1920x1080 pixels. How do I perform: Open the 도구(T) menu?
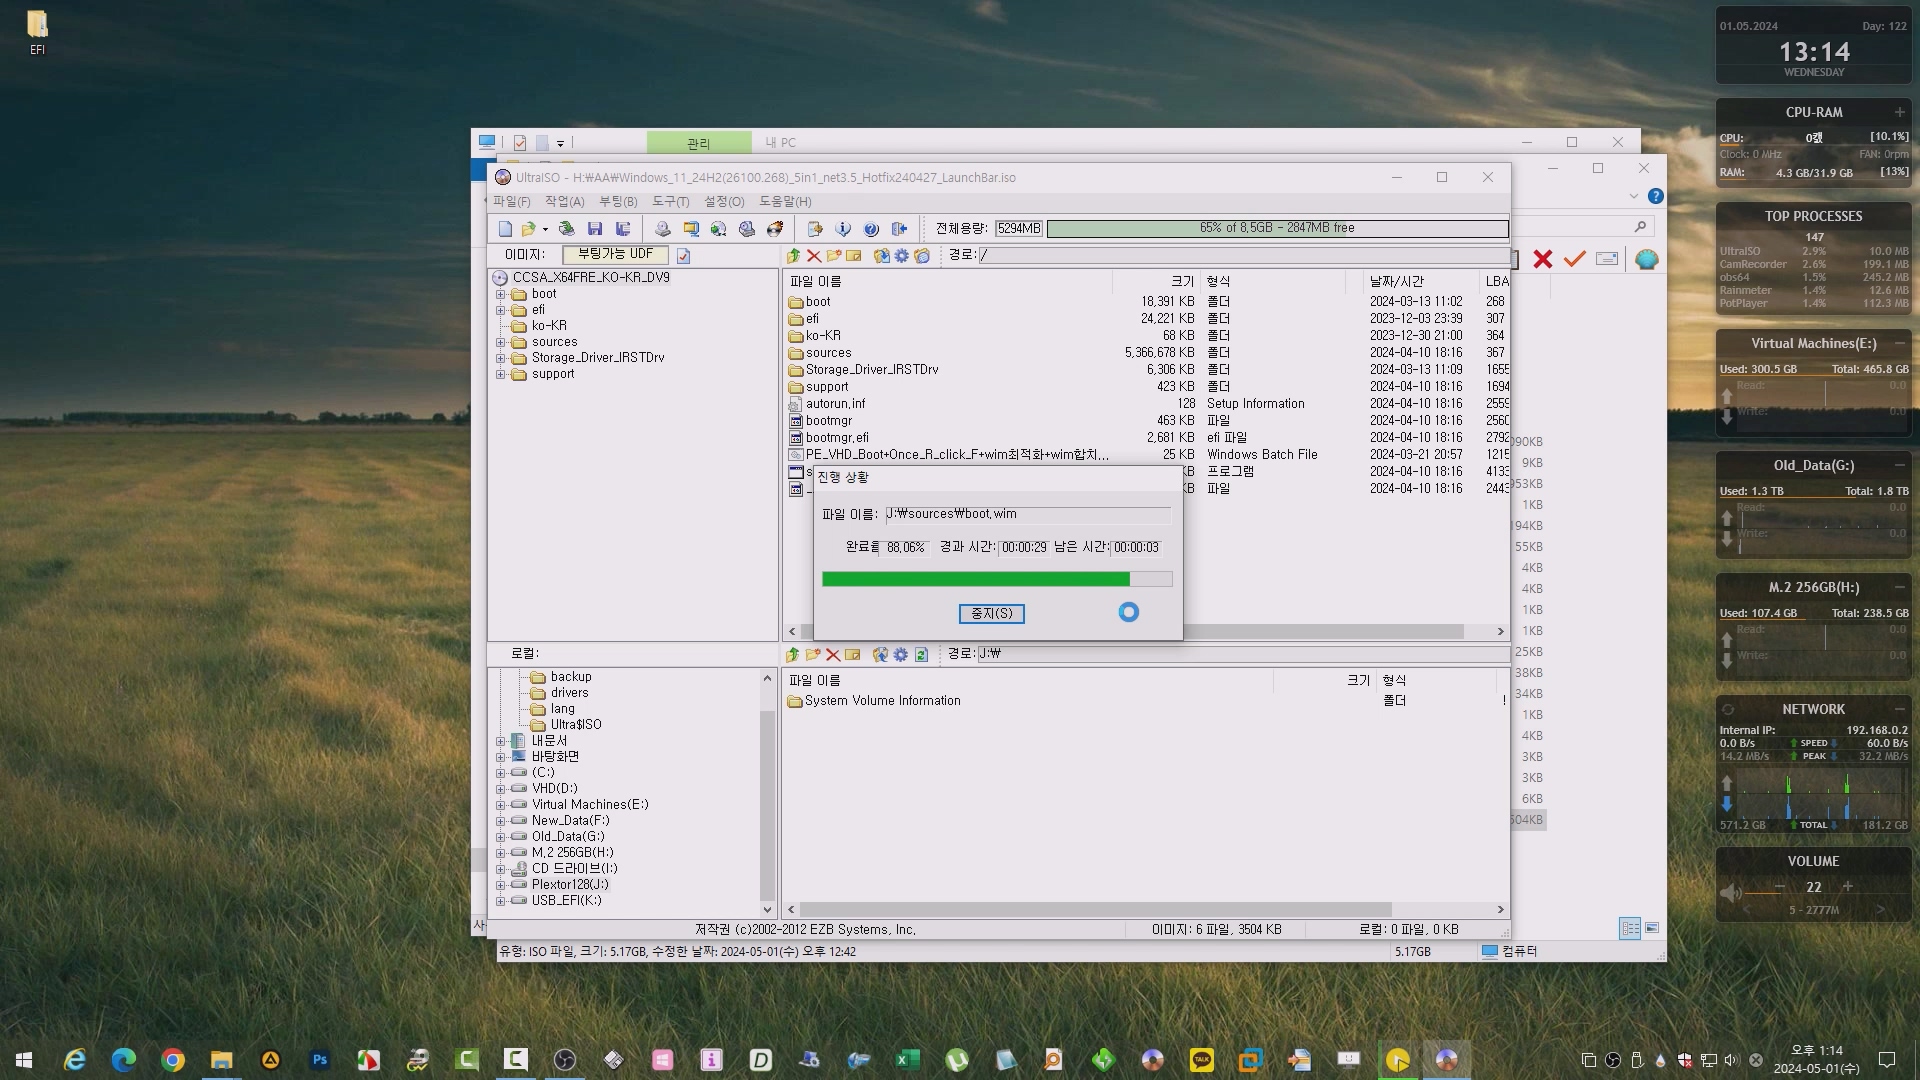[670, 202]
